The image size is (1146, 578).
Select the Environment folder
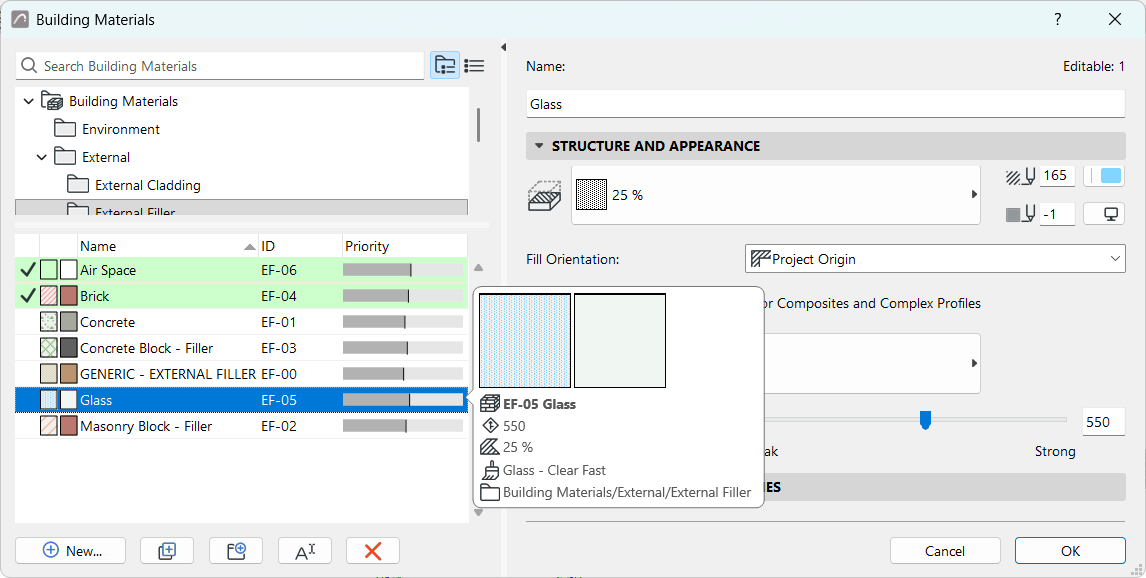pyautogui.click(x=121, y=129)
